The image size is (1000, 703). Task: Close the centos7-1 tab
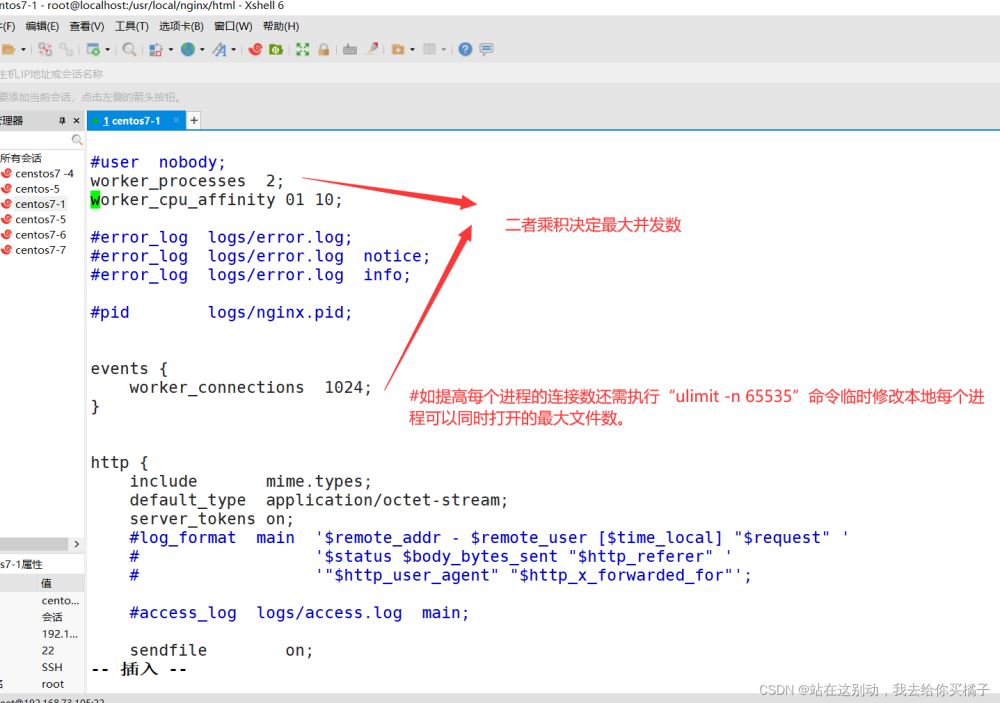pos(176,120)
